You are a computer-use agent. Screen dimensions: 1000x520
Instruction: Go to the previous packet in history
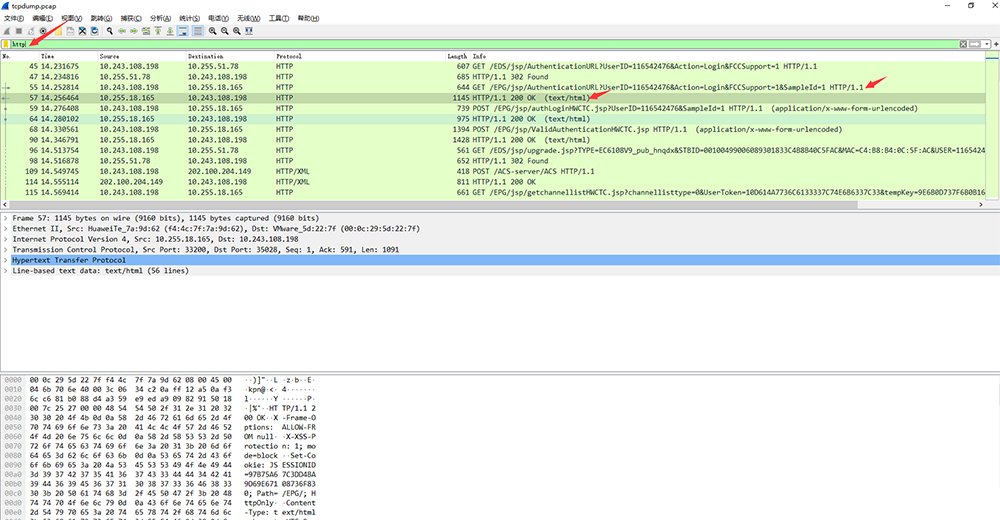122,31
